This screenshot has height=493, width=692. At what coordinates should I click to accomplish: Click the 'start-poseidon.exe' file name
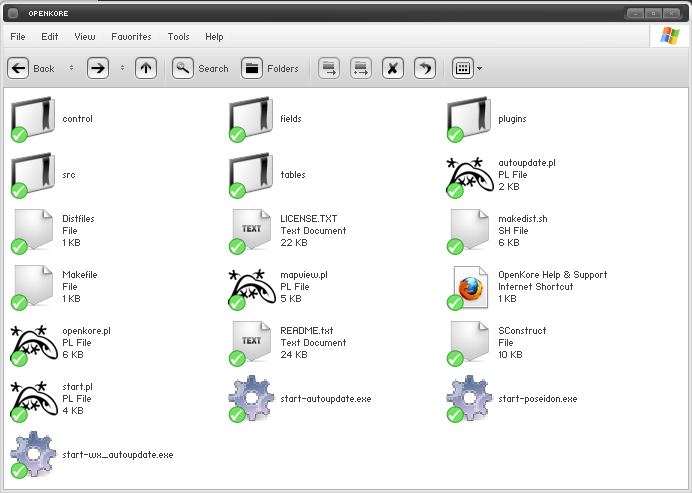538,399
